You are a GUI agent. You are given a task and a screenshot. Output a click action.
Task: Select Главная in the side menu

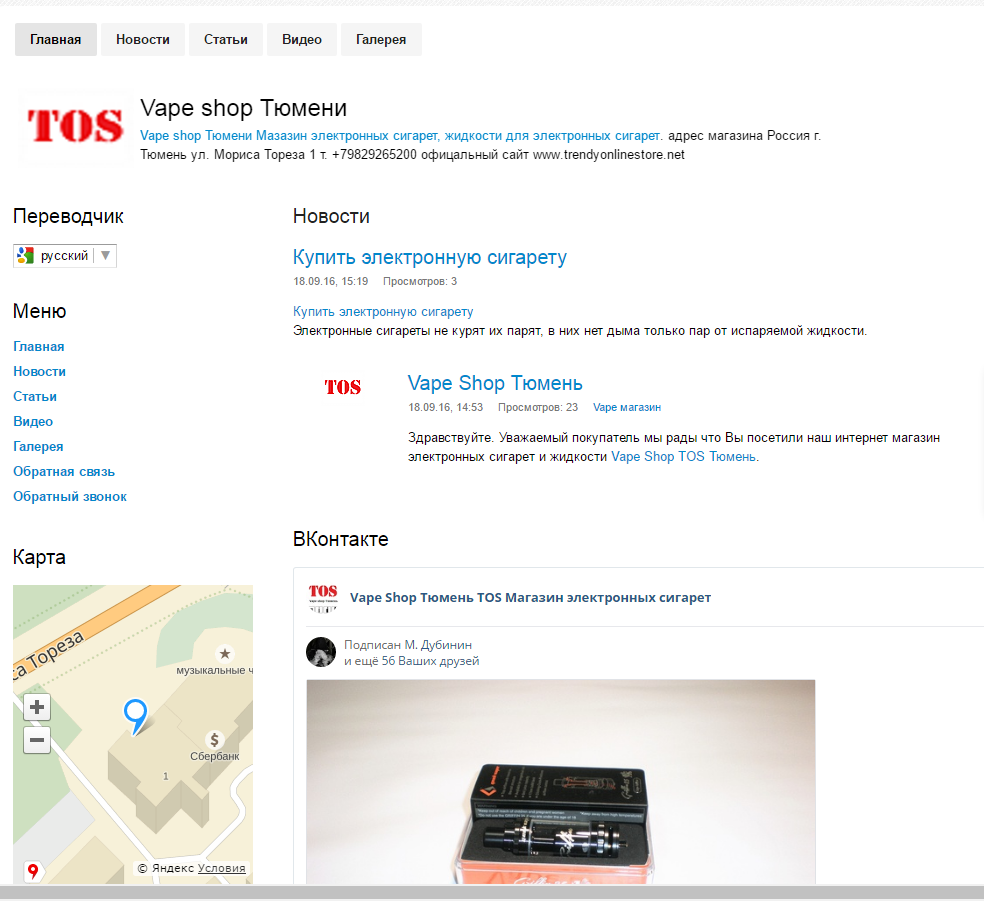(39, 346)
